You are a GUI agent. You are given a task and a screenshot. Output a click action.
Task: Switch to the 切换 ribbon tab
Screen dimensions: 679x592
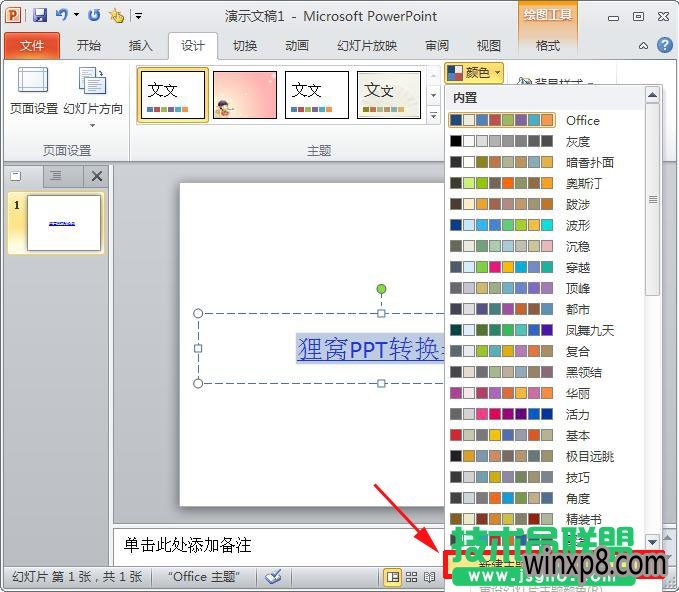(245, 45)
